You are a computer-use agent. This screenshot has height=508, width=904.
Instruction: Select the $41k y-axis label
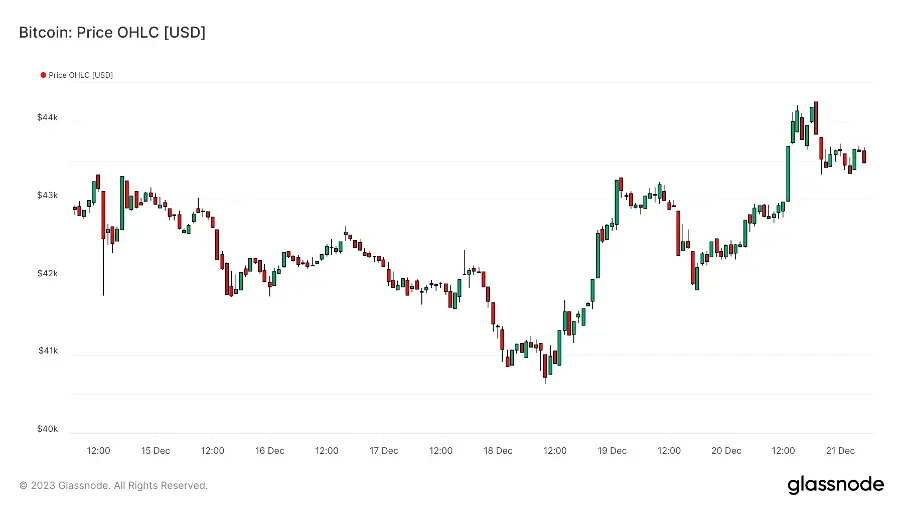(x=47, y=352)
